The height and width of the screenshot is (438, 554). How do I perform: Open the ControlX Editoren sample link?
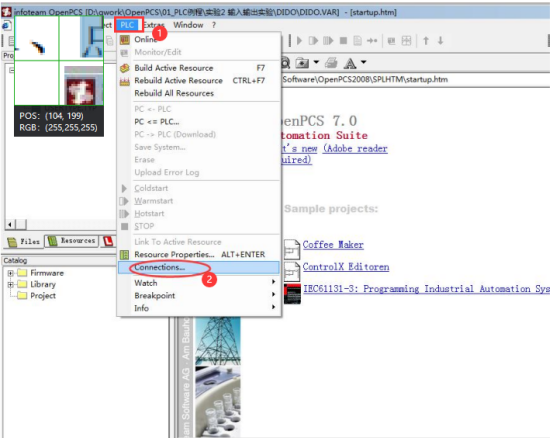click(346, 267)
